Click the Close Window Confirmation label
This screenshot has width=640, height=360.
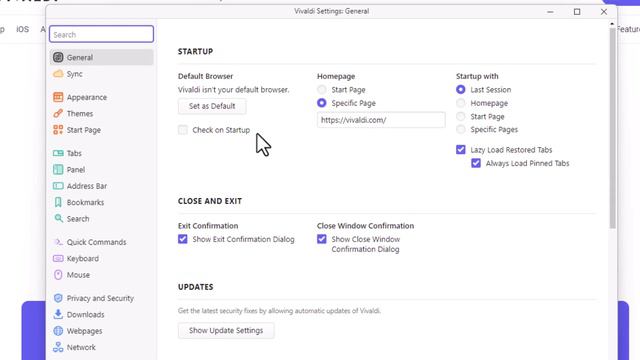365,226
